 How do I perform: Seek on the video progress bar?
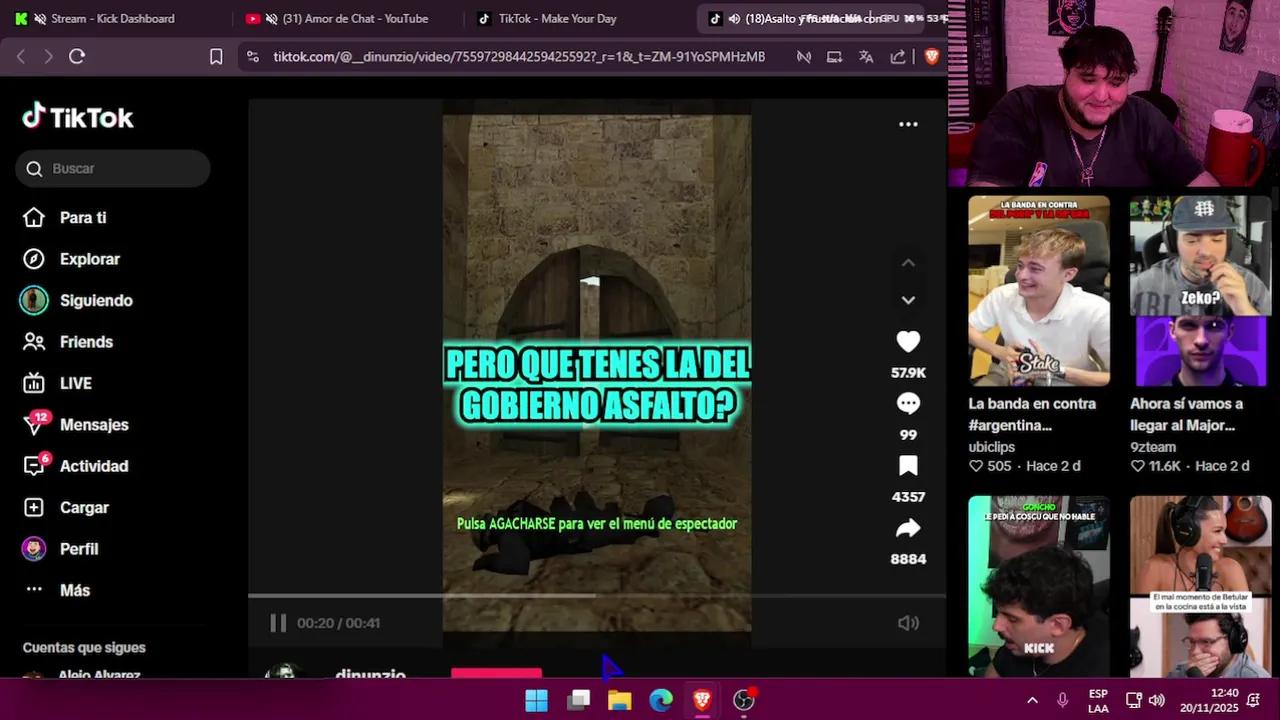coord(597,596)
